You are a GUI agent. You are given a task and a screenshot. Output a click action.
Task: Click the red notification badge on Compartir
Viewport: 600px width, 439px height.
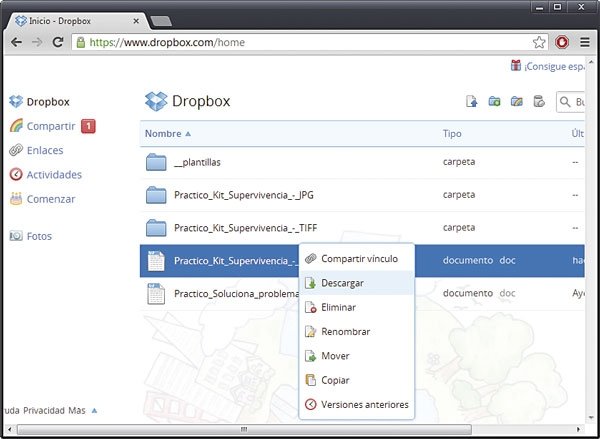[x=88, y=126]
